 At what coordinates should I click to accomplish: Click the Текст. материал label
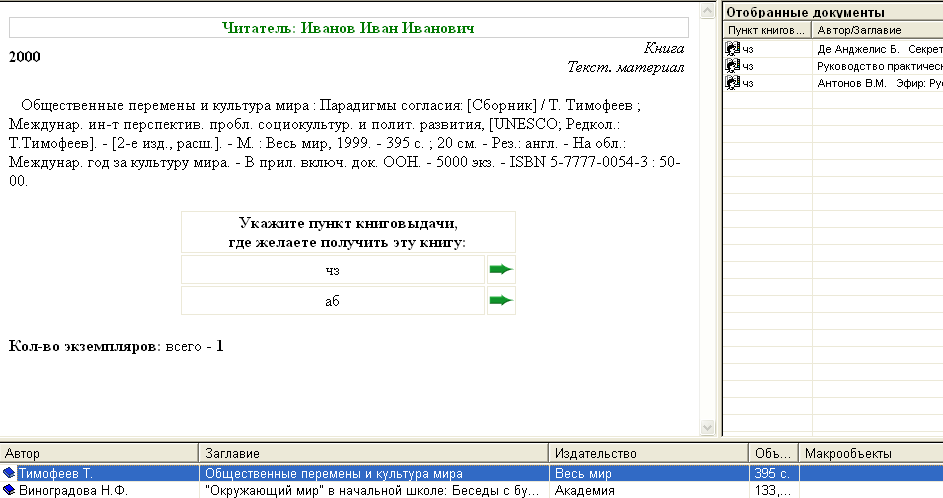pos(625,67)
